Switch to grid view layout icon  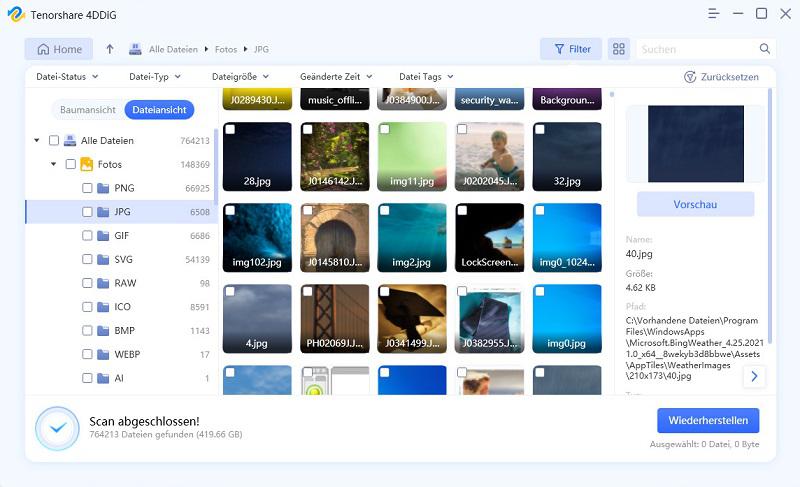click(x=618, y=49)
